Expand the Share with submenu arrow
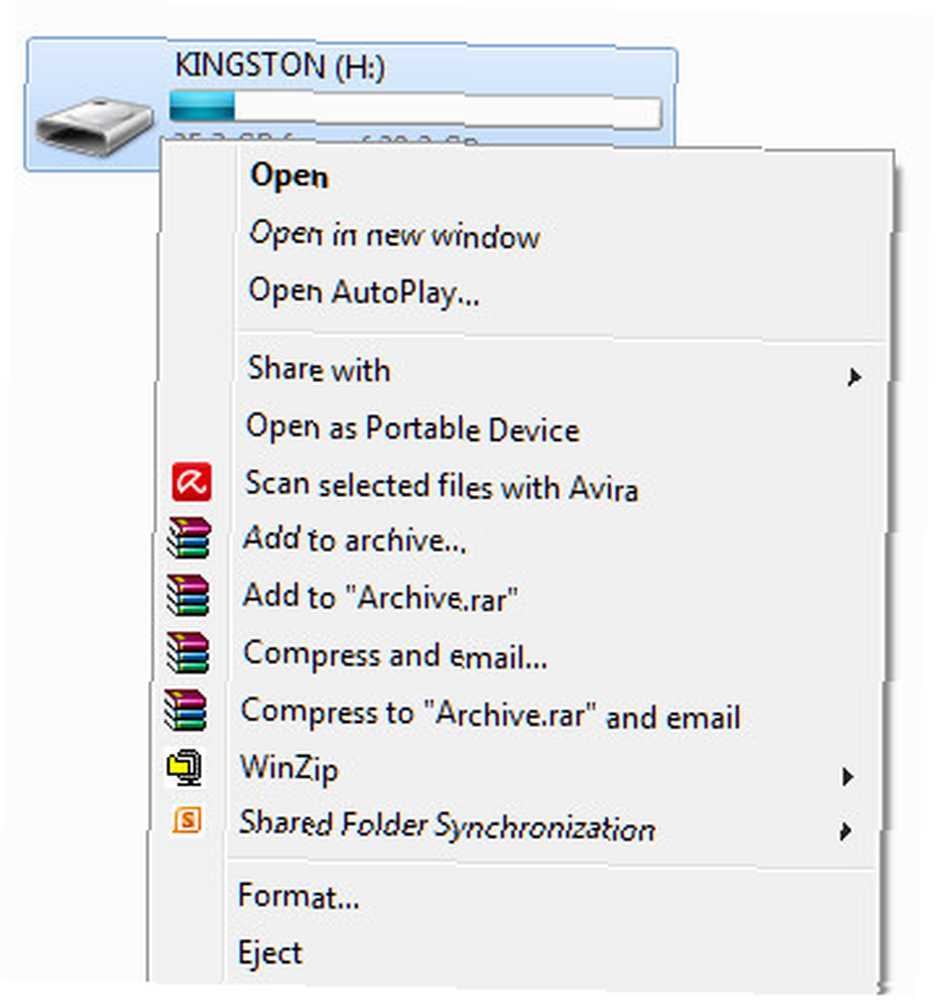937x1000 pixels. coord(853,378)
